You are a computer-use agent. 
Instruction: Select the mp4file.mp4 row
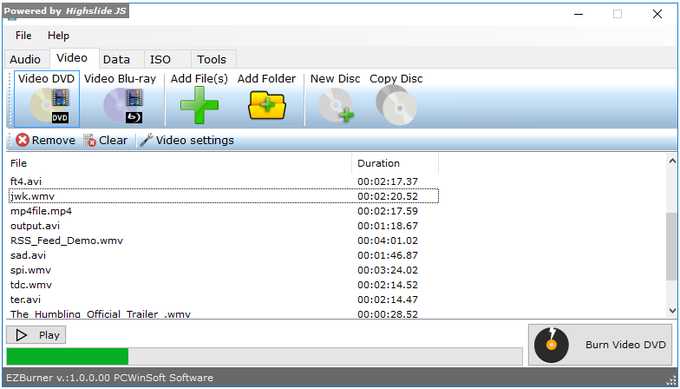[x=223, y=211]
